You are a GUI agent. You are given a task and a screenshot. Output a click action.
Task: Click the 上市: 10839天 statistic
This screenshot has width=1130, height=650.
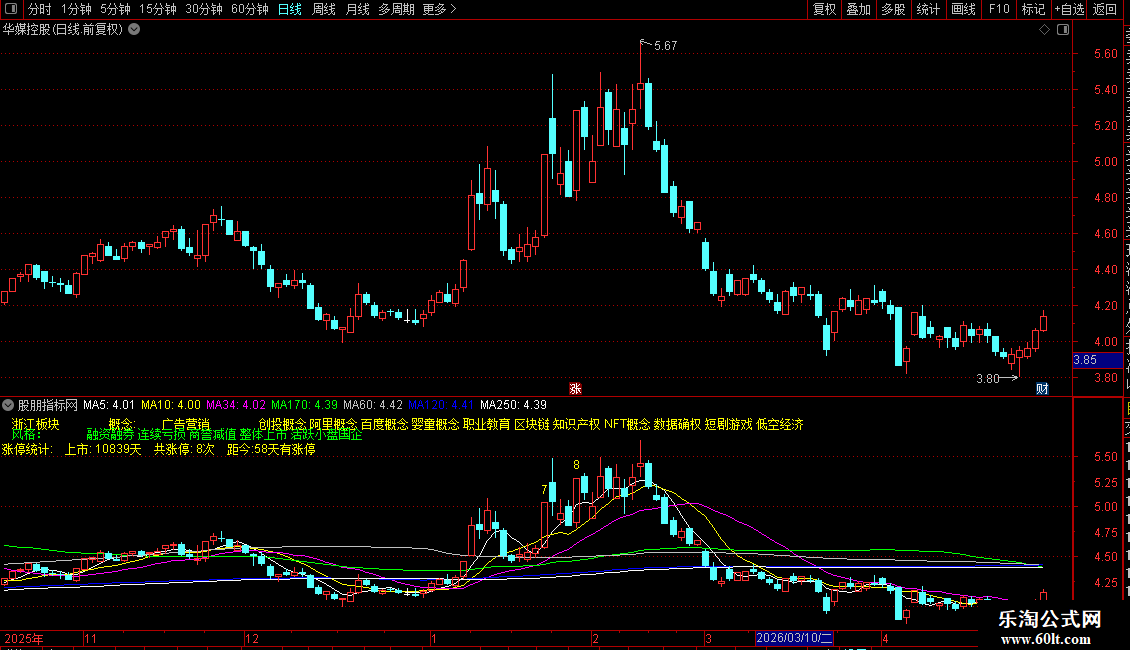point(103,449)
